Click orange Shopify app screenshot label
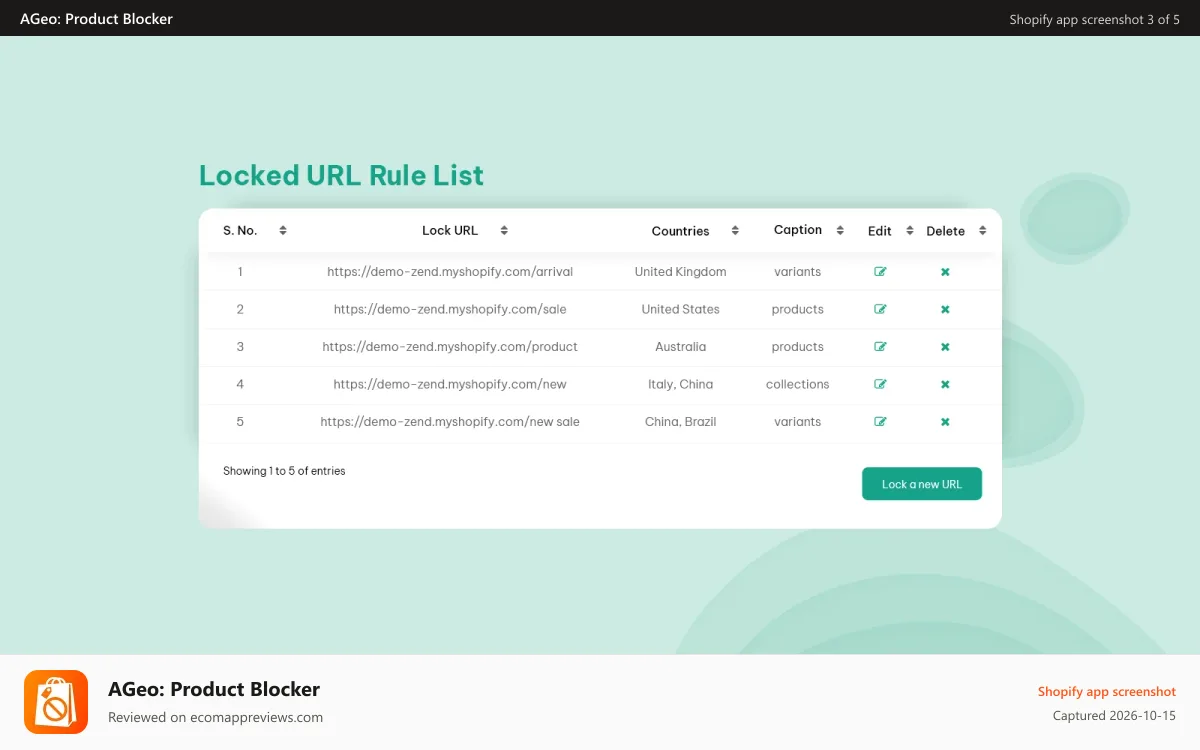The height and width of the screenshot is (750, 1200). click(1107, 692)
